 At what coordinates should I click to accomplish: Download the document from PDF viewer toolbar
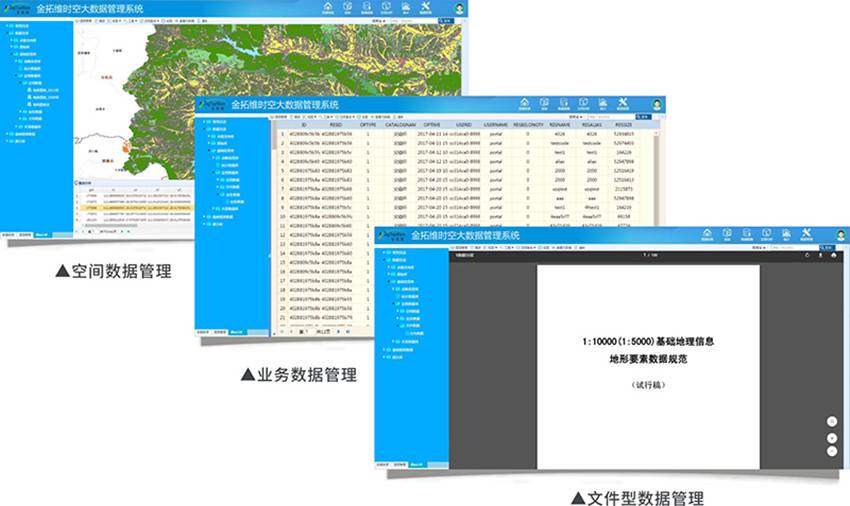(820, 255)
